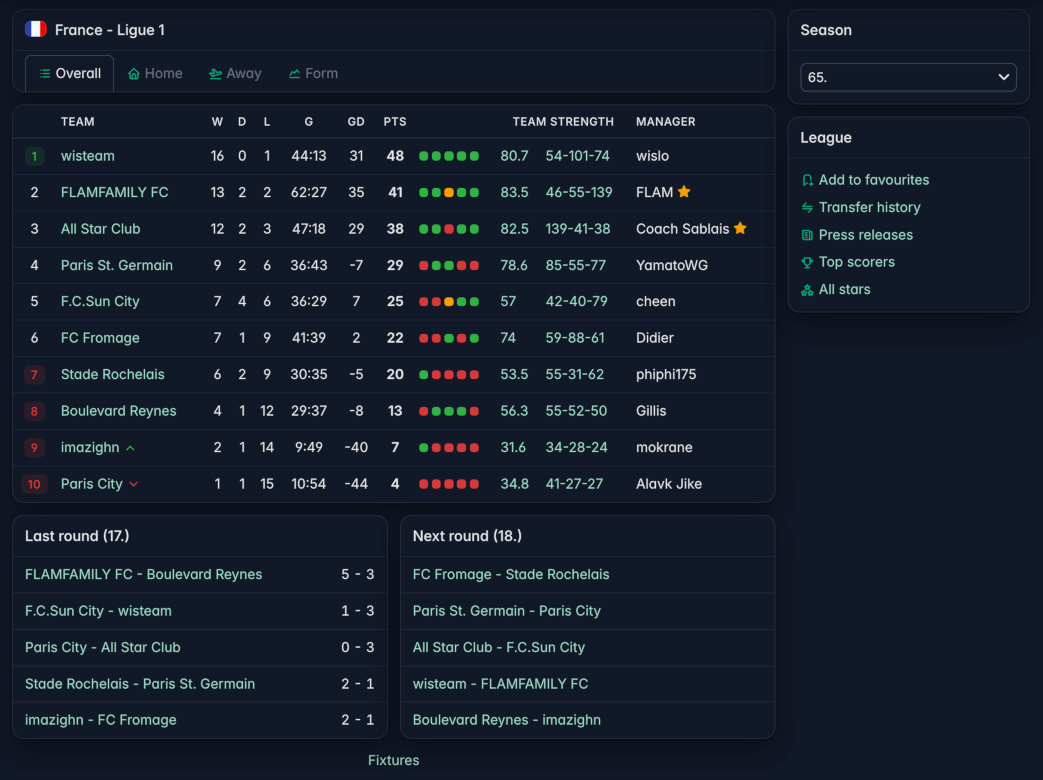1043x780 pixels.
Task: Switch to the Home standings tab
Action: (x=155, y=73)
